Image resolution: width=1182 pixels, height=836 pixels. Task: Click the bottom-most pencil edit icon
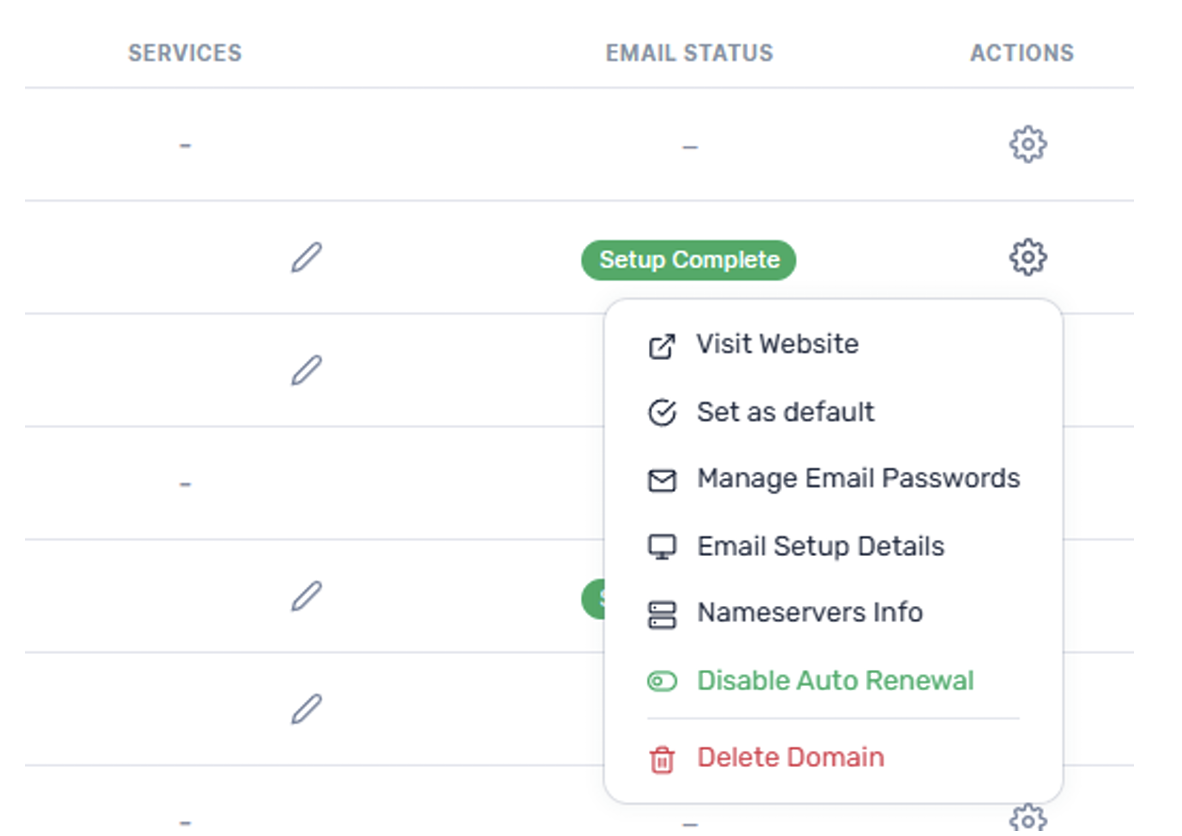[x=307, y=709]
